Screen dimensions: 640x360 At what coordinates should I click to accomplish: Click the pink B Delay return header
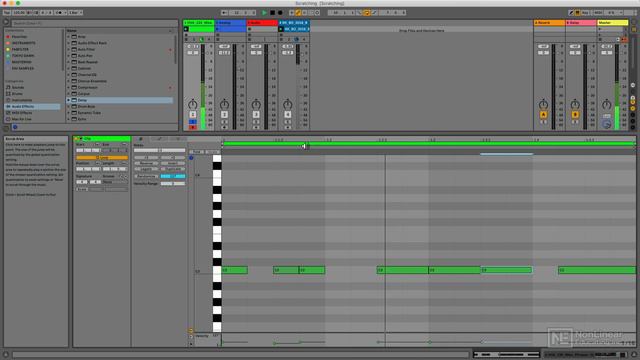tap(581, 23)
